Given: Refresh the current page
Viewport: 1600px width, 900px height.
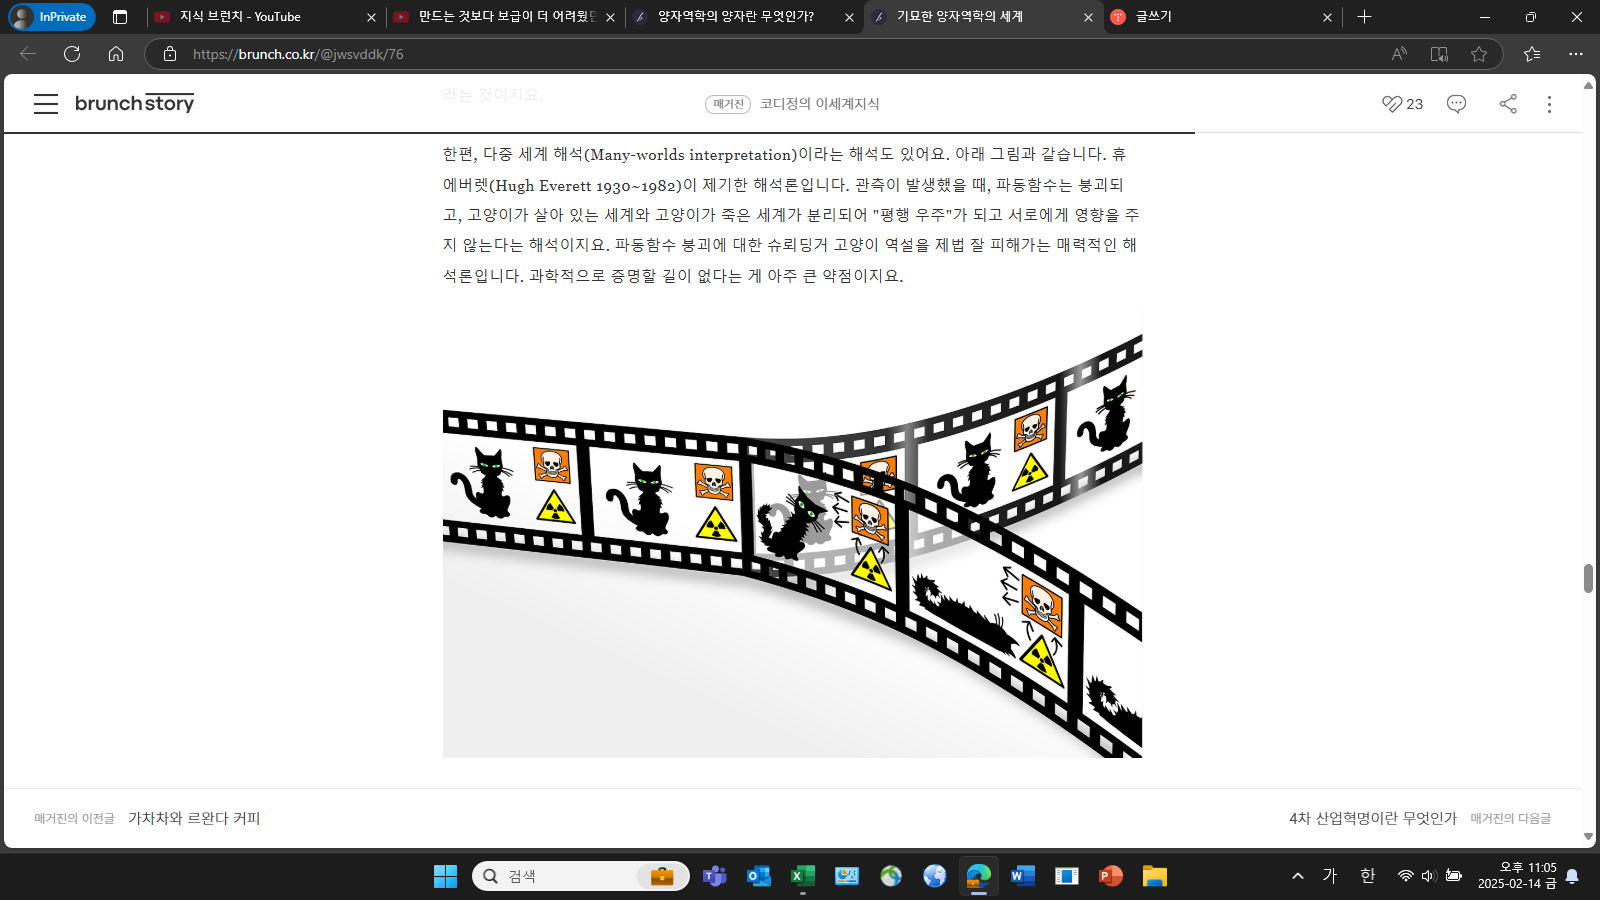Looking at the screenshot, I should [x=72, y=54].
